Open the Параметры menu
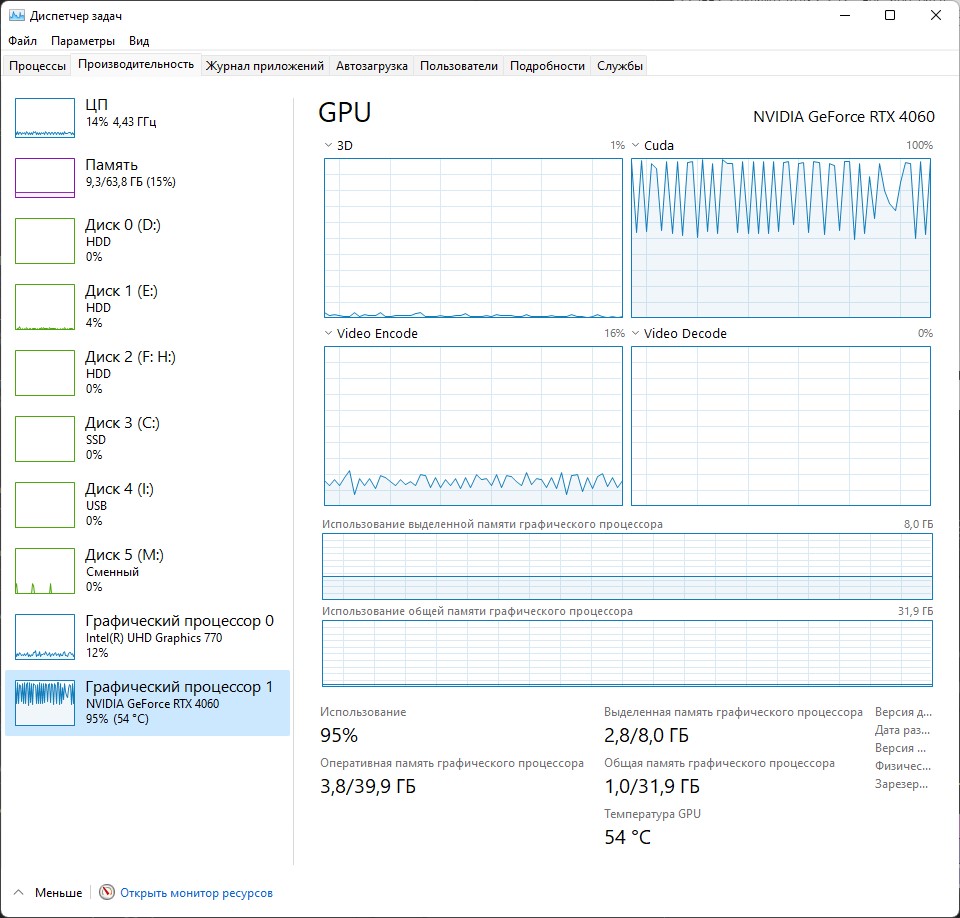The image size is (960, 918). point(83,40)
